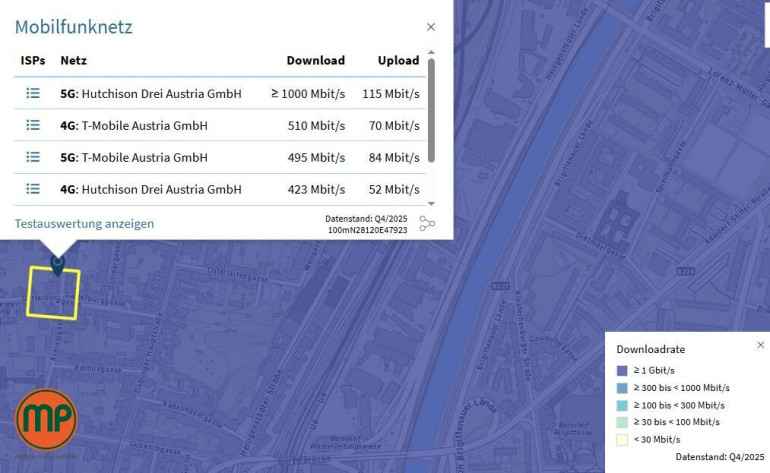Screen dimensions: 770x473
Task: Click the ≥ 1 Gbit/s legend swatch
Action: tap(622, 370)
